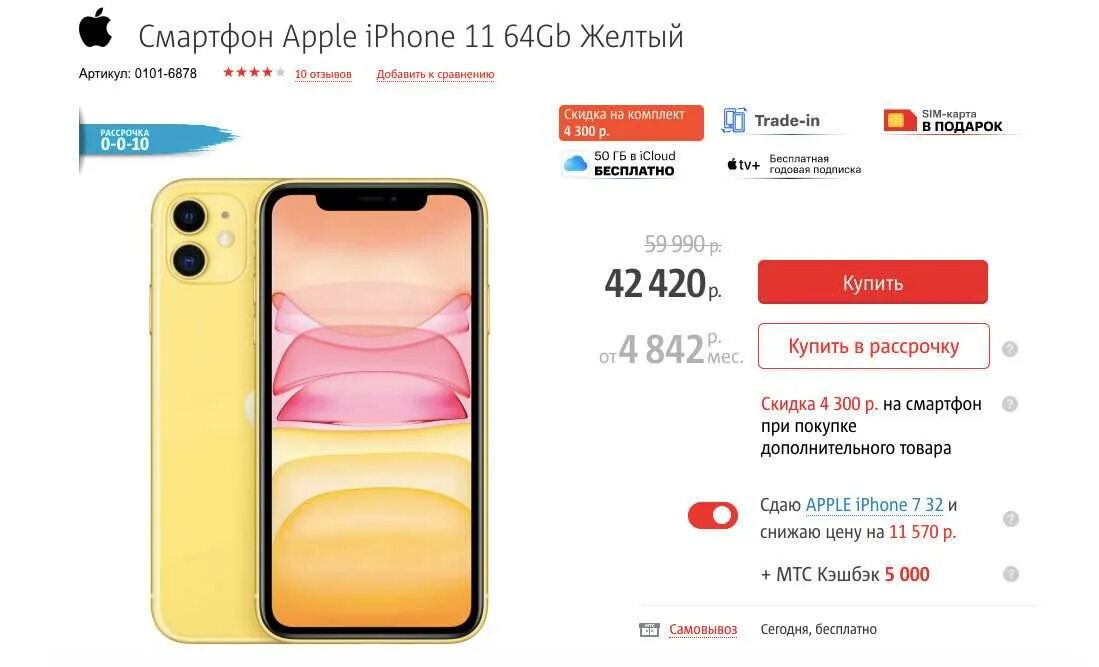Click the iCloud 50 GB cloud icon
The image size is (1099, 667).
tap(575, 163)
